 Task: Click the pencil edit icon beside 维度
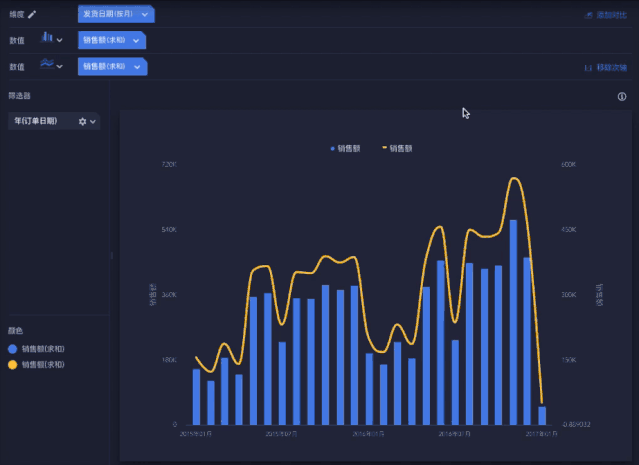32,15
